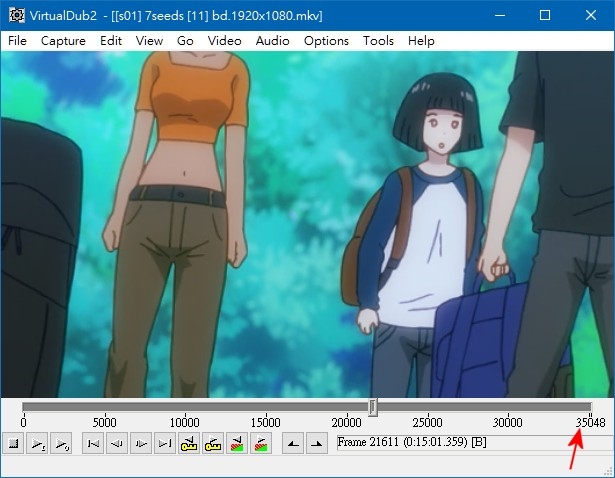615x478 pixels.
Task: Click the VirtualDub2 gear icon in title bar
Action: (16, 15)
